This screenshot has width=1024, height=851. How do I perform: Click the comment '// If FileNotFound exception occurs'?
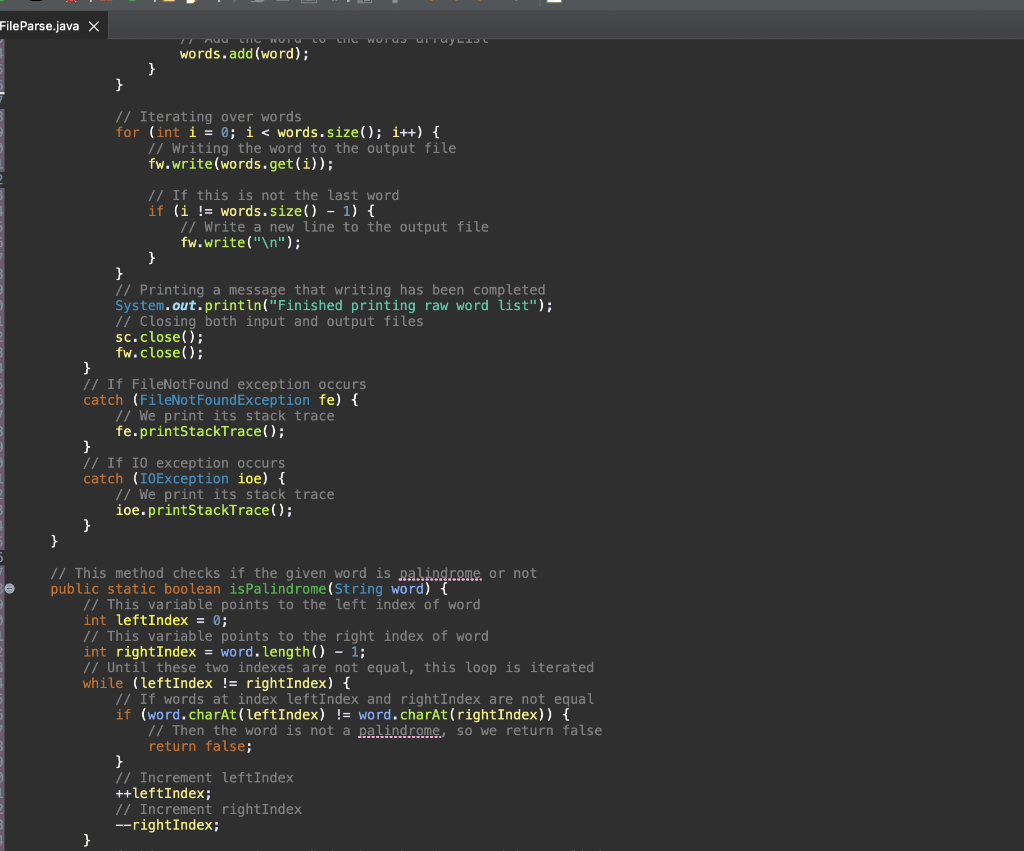pos(225,384)
